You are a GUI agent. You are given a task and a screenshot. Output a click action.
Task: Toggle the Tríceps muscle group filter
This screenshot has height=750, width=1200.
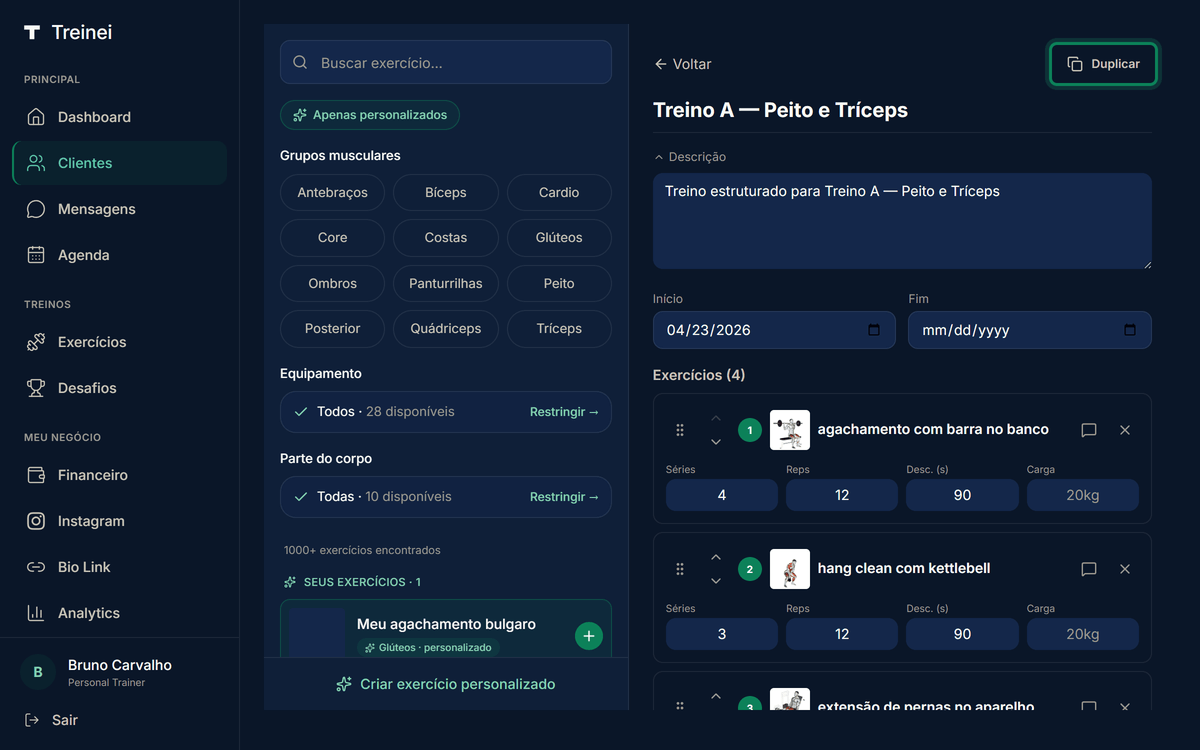point(559,328)
